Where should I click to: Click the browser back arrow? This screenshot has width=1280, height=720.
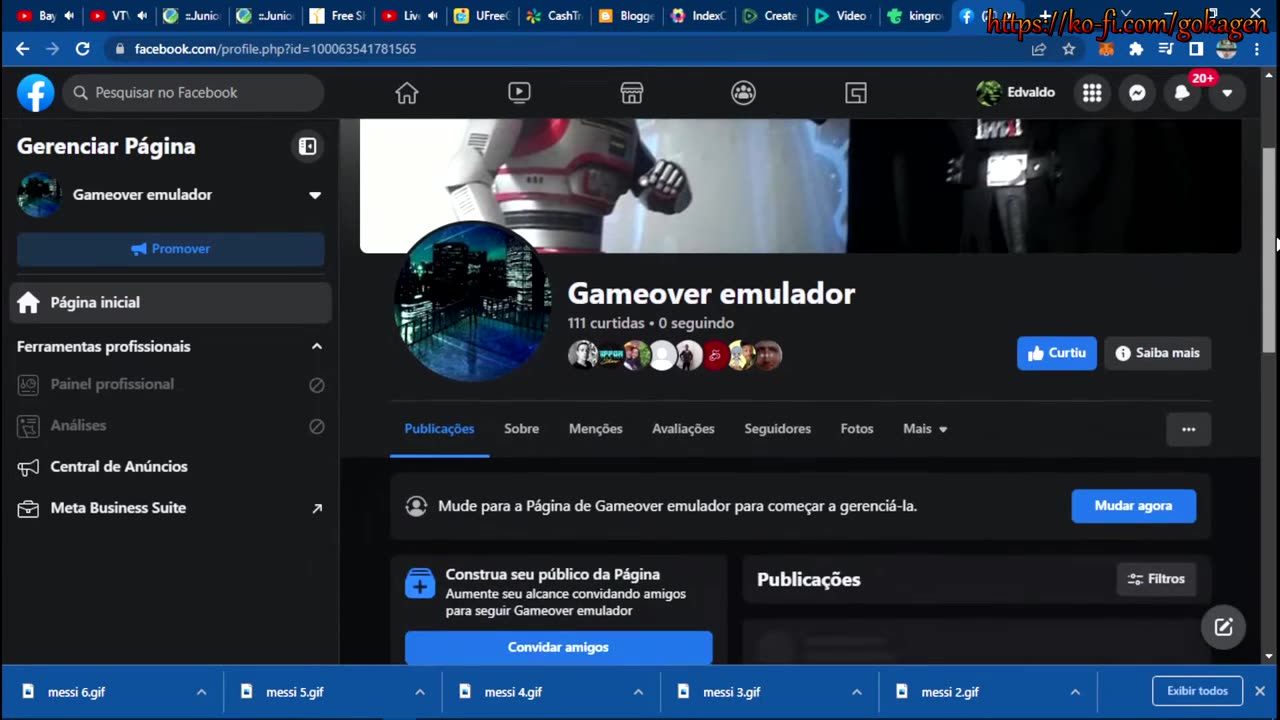pos(22,48)
